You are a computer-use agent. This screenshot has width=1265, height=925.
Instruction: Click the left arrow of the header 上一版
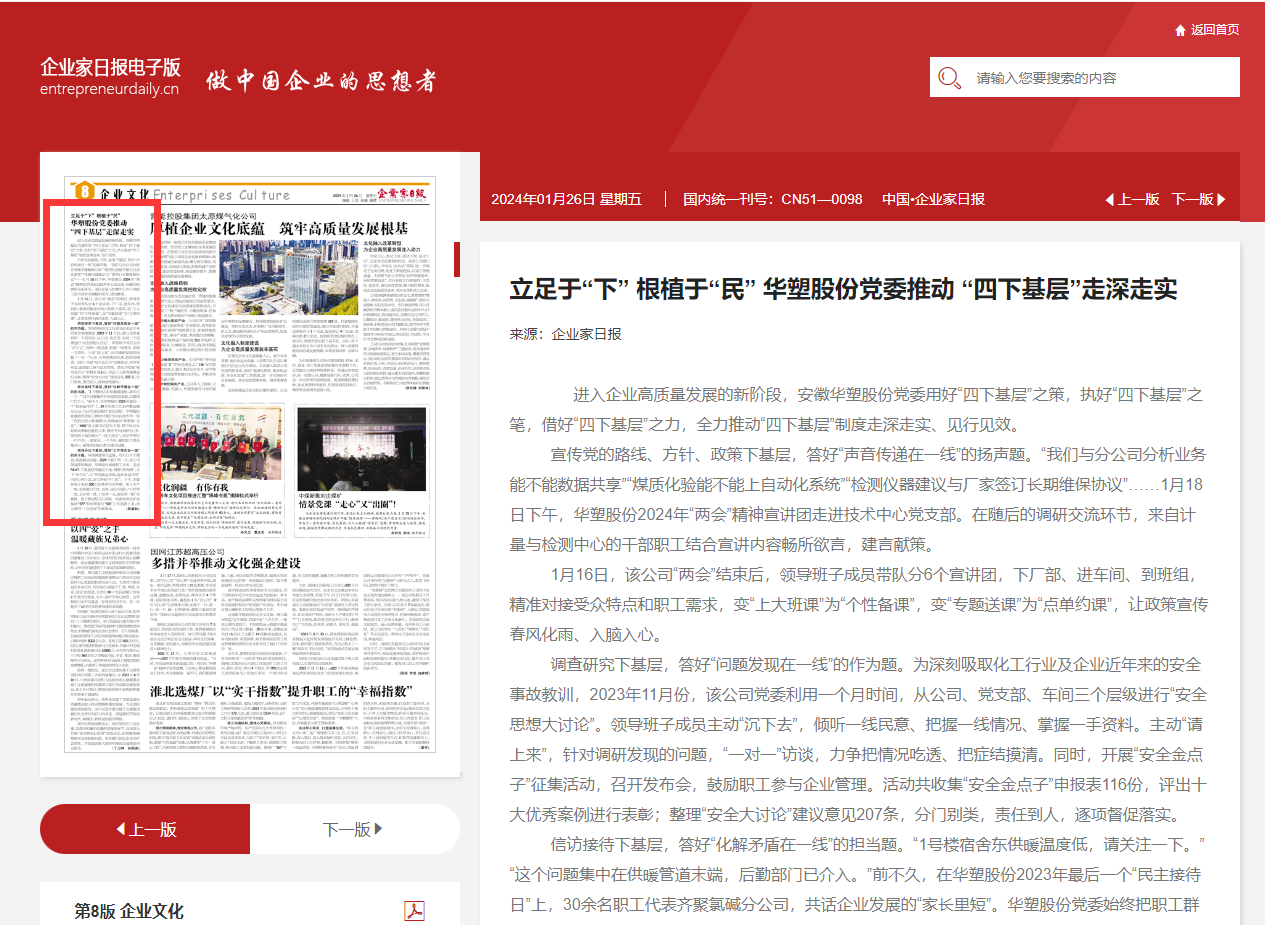(x=1109, y=199)
